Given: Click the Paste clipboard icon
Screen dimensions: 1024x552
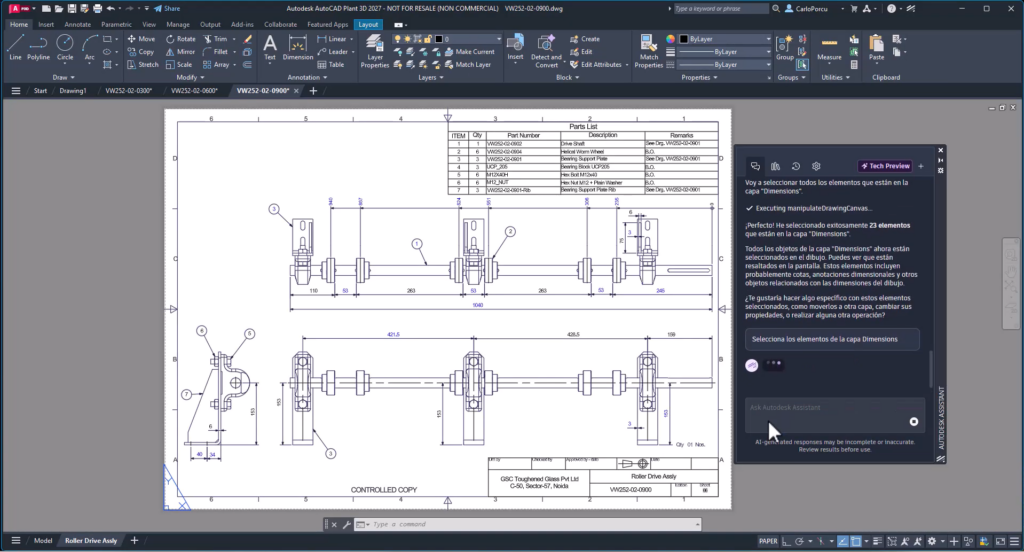Looking at the screenshot, I should click(876, 48).
